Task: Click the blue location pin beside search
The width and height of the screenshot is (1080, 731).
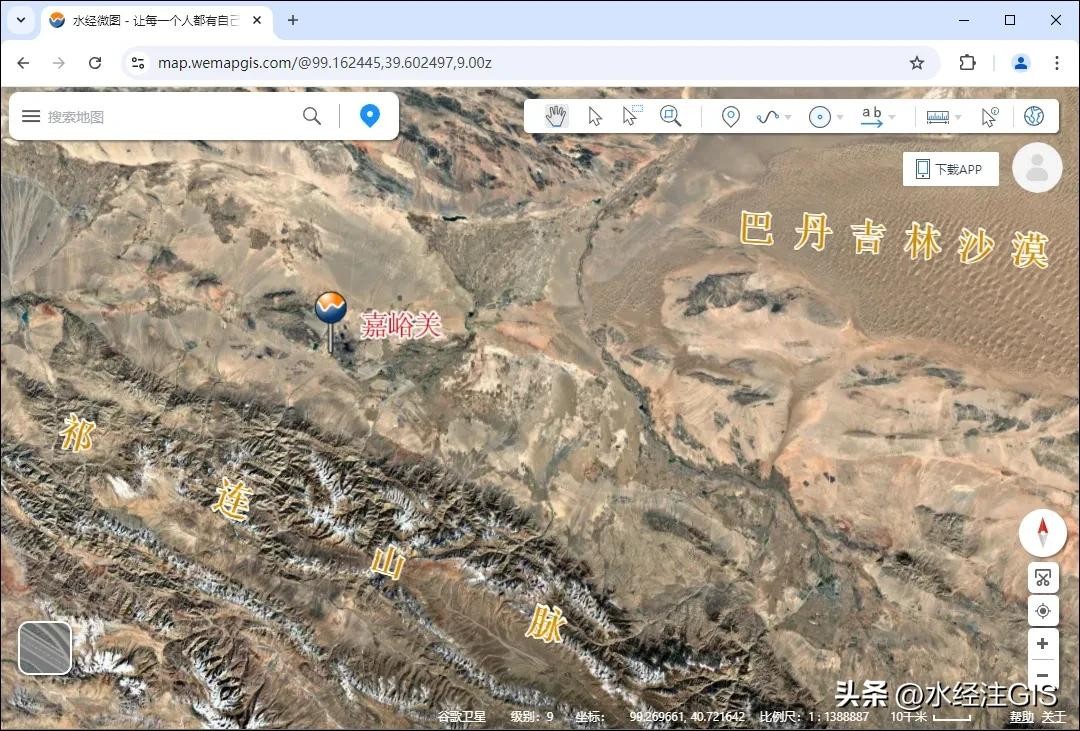Action: tap(370, 116)
